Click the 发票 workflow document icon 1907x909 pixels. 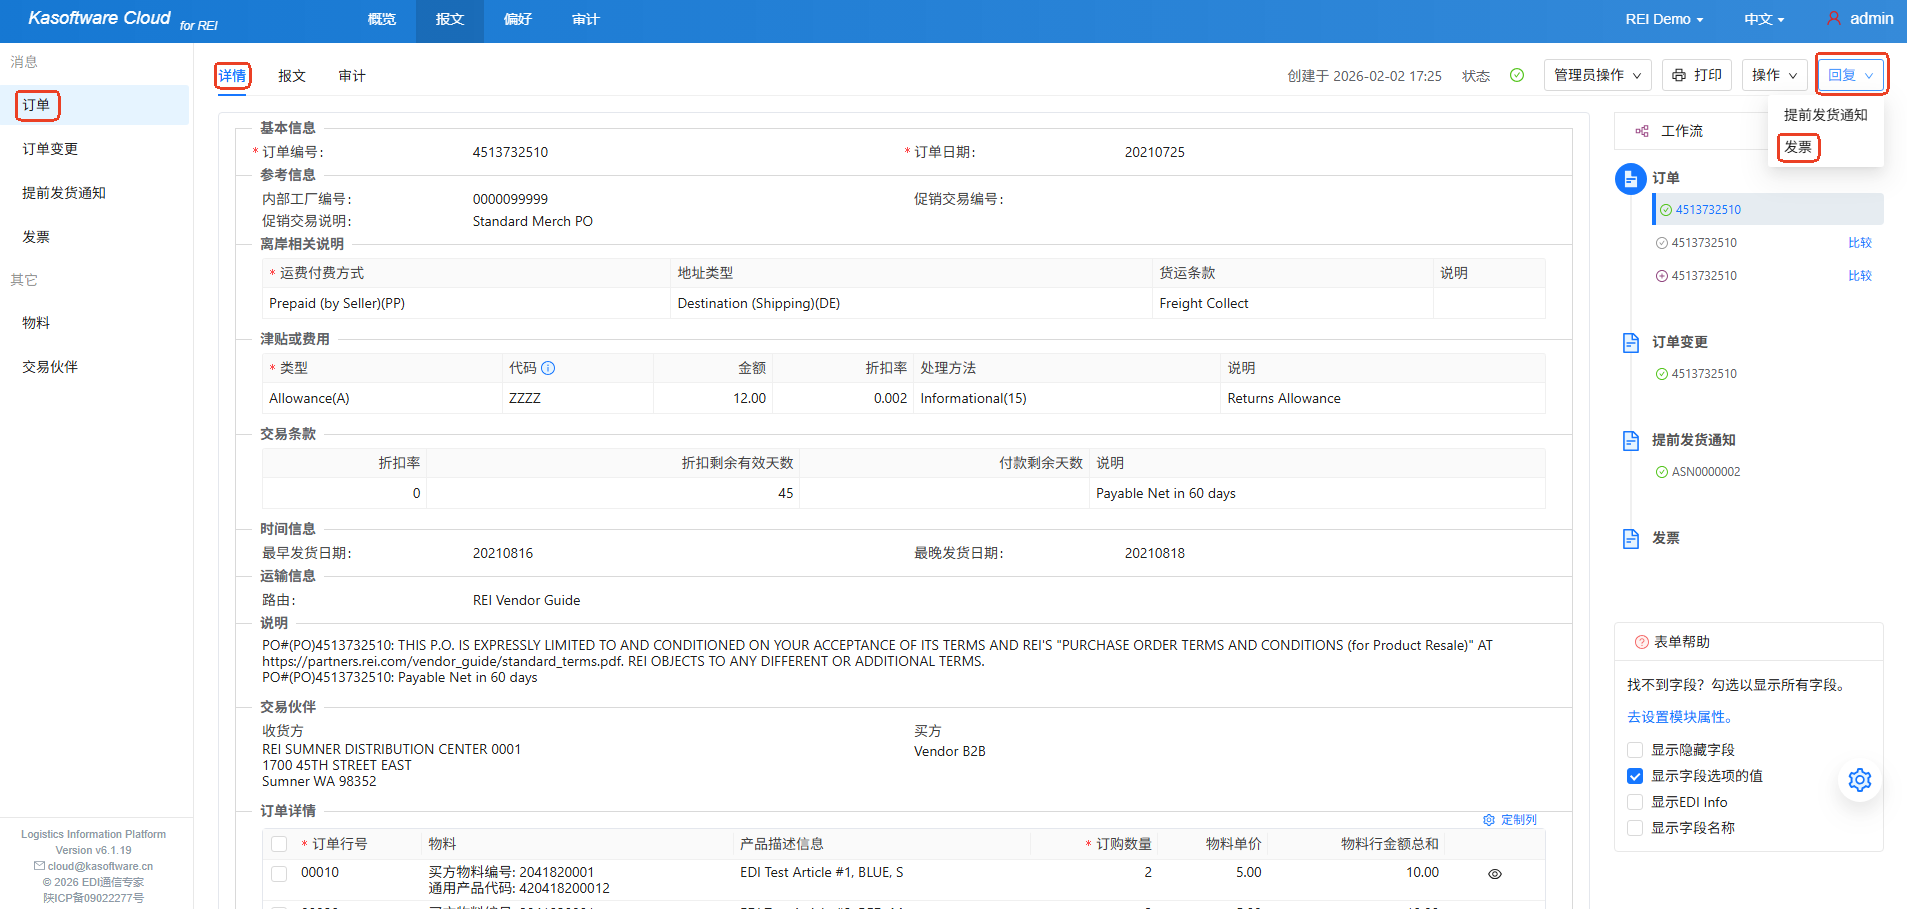click(x=1630, y=539)
